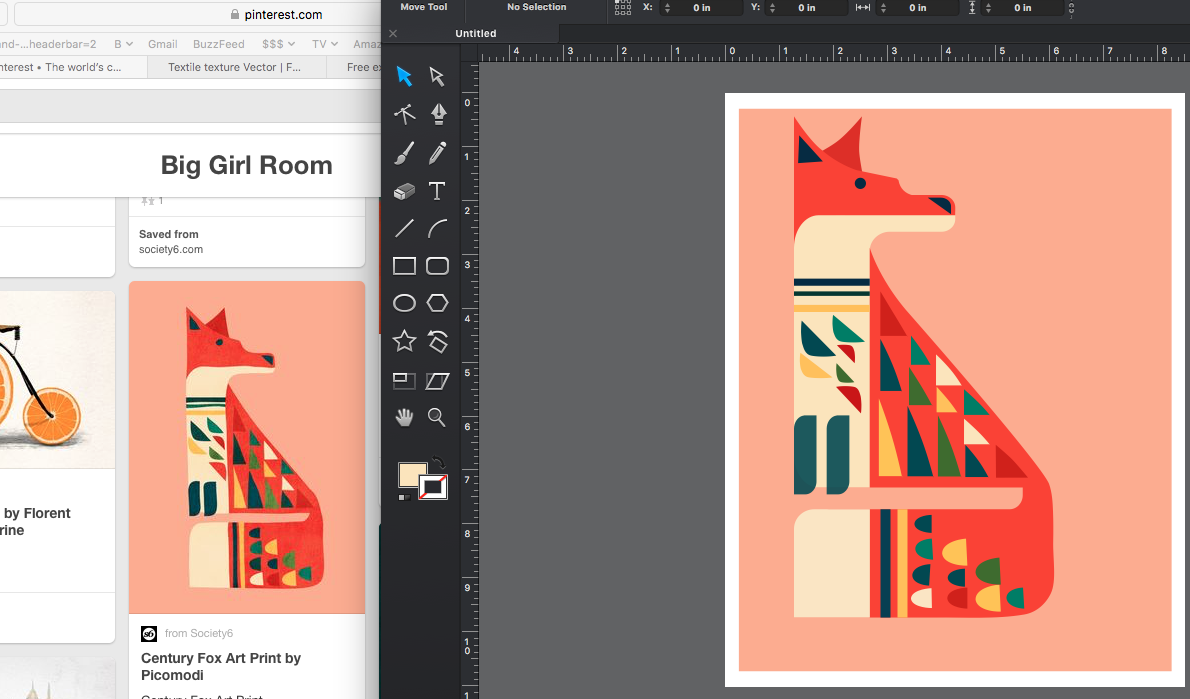The image size is (1190, 699).
Task: Pick the Eraser tool
Action: coord(404,191)
